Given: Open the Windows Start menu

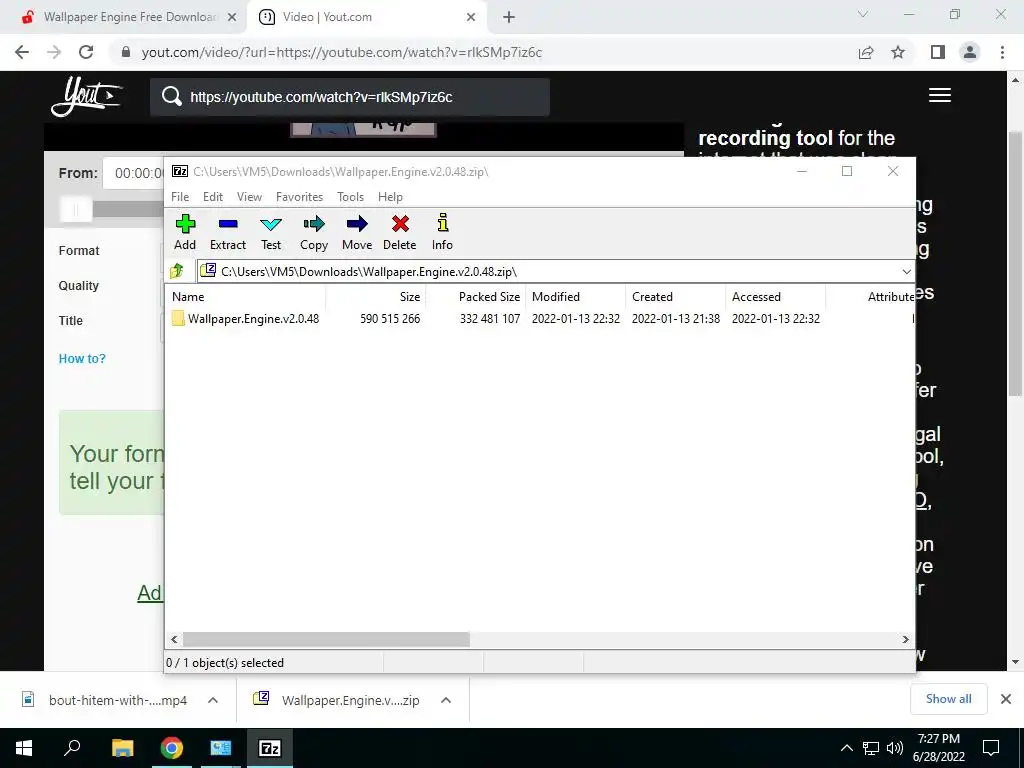Looking at the screenshot, I should (24, 748).
